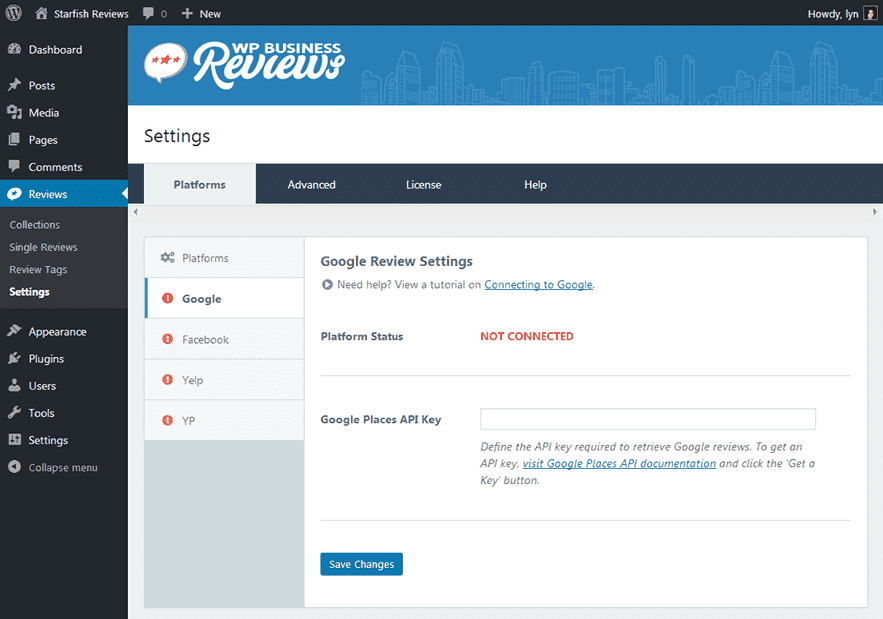The width and height of the screenshot is (883, 619).
Task: Click the red warning icon beside Facebook
Action: coord(167,339)
